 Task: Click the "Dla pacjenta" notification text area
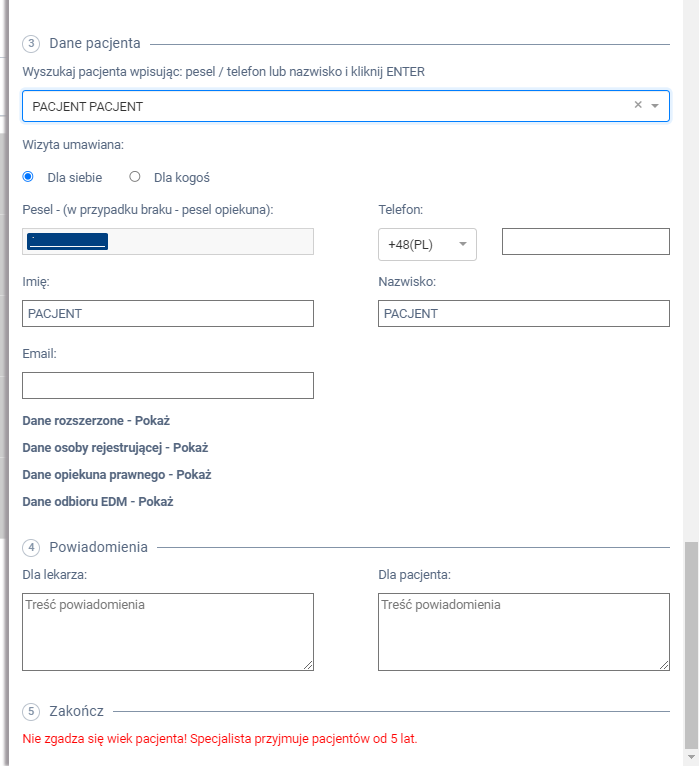[x=523, y=632]
